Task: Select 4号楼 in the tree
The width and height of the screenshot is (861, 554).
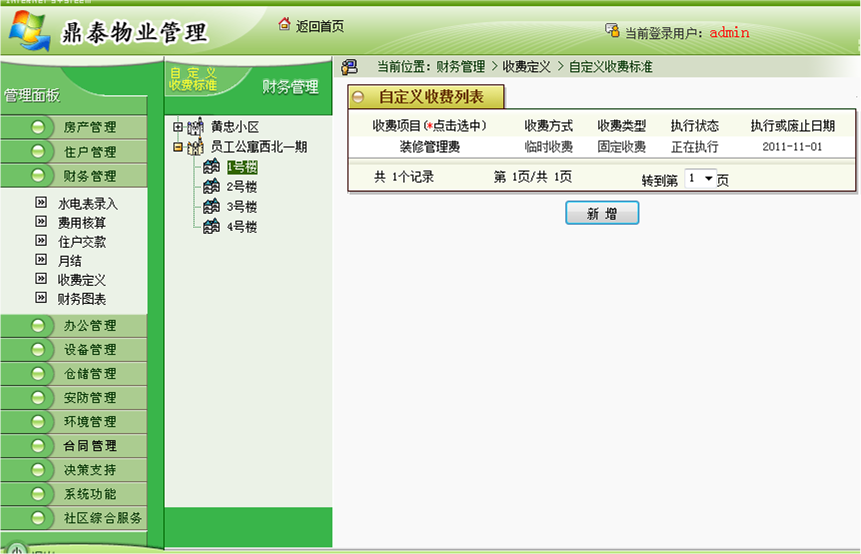Action: coord(242,227)
